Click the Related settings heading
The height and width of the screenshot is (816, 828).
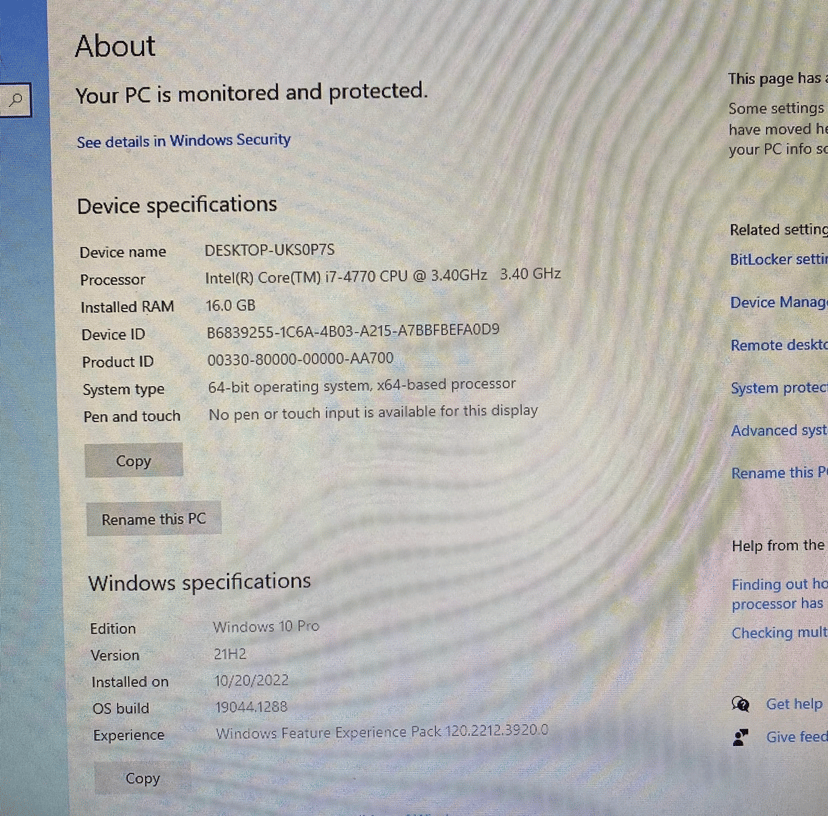point(779,230)
